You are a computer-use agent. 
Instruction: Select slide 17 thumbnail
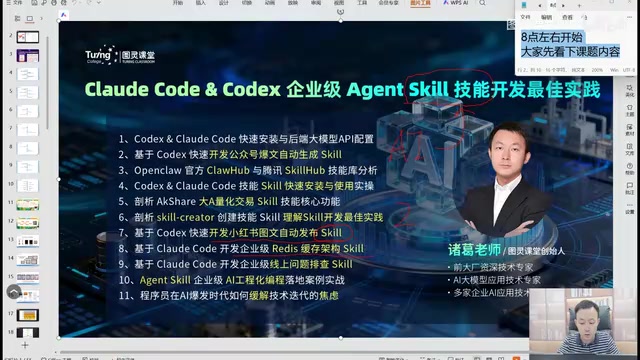tap(28, 315)
